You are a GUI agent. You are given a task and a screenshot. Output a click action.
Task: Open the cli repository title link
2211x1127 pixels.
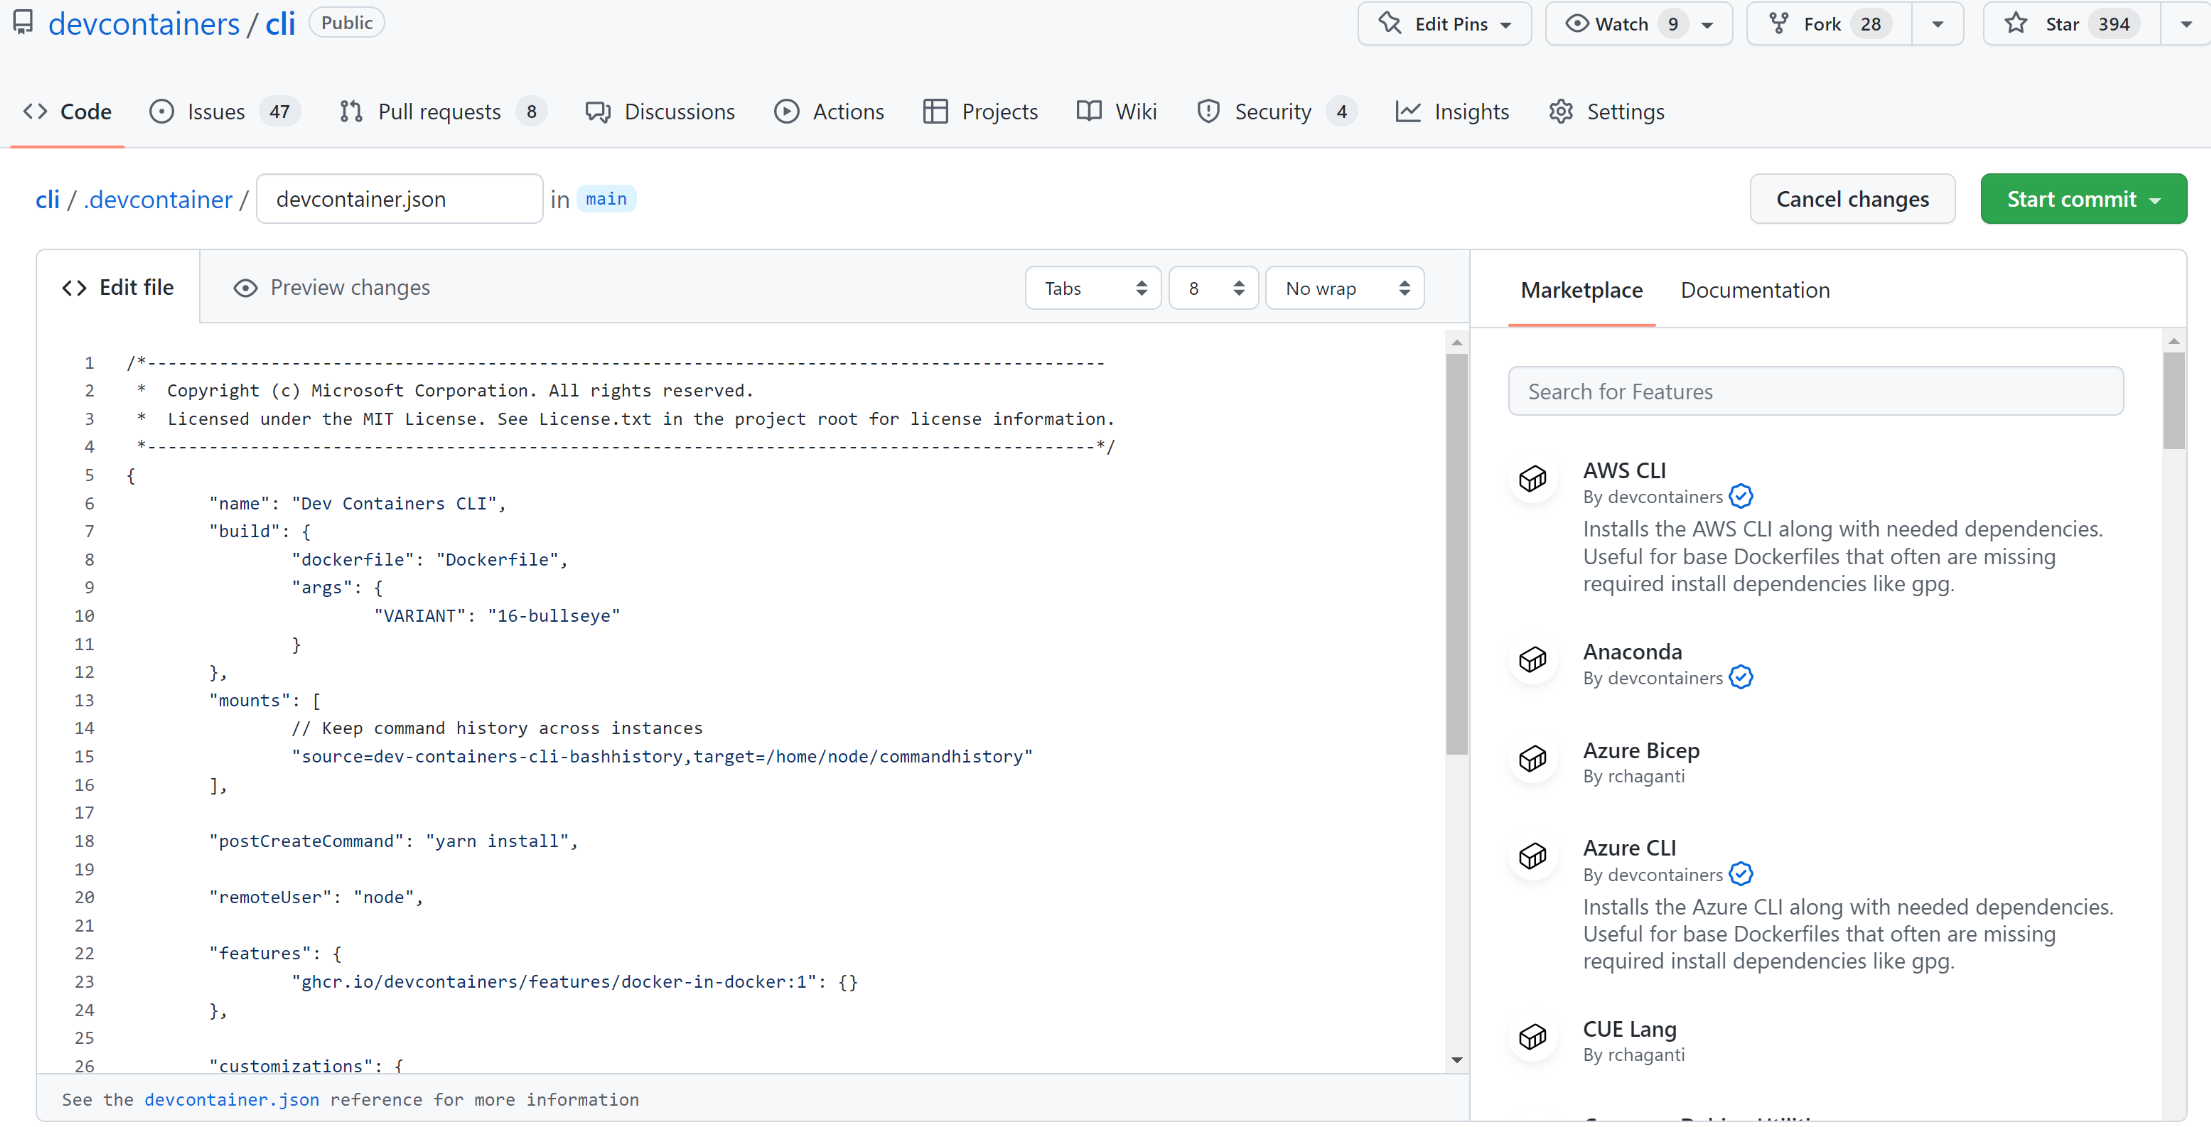coord(280,22)
